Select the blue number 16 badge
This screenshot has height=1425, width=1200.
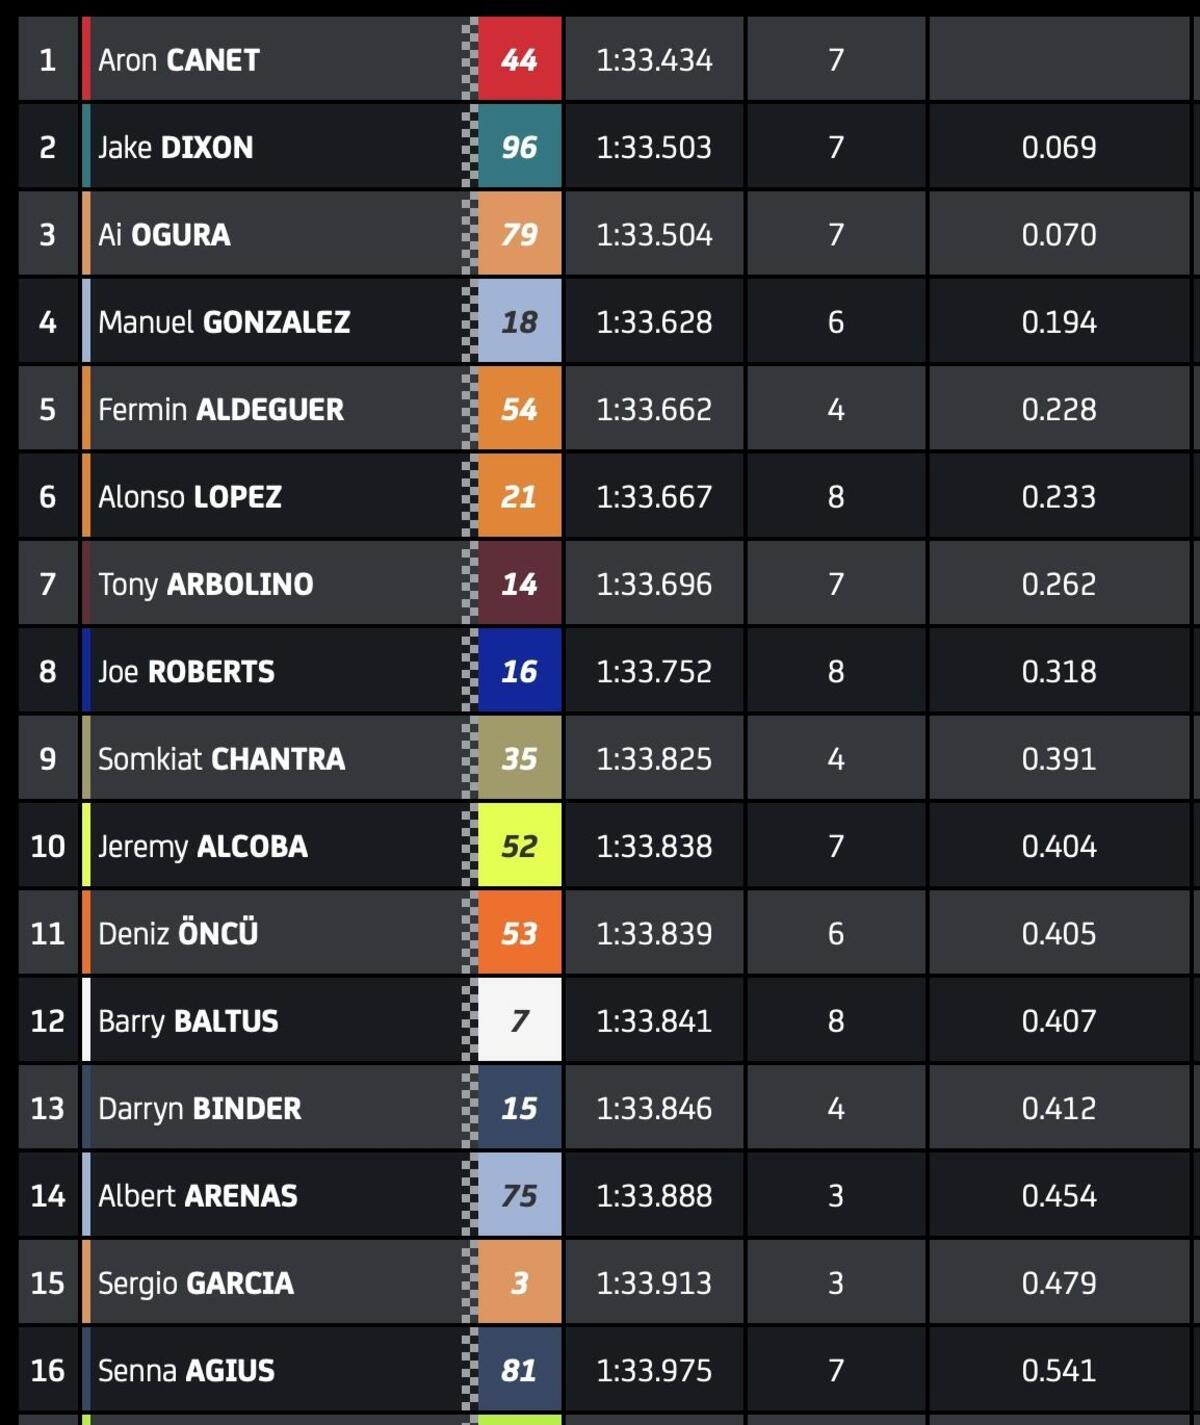519,671
